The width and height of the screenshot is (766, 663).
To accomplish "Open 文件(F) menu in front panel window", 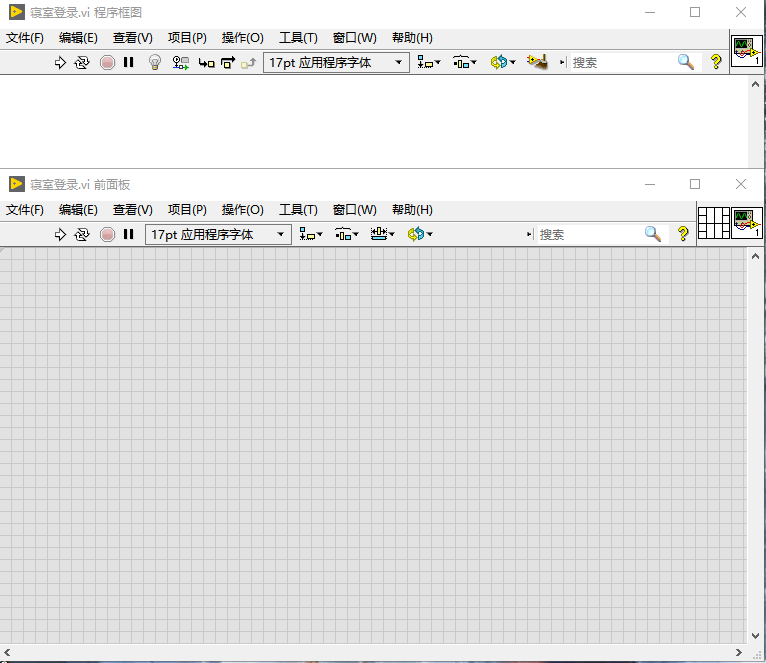I will 24,210.
